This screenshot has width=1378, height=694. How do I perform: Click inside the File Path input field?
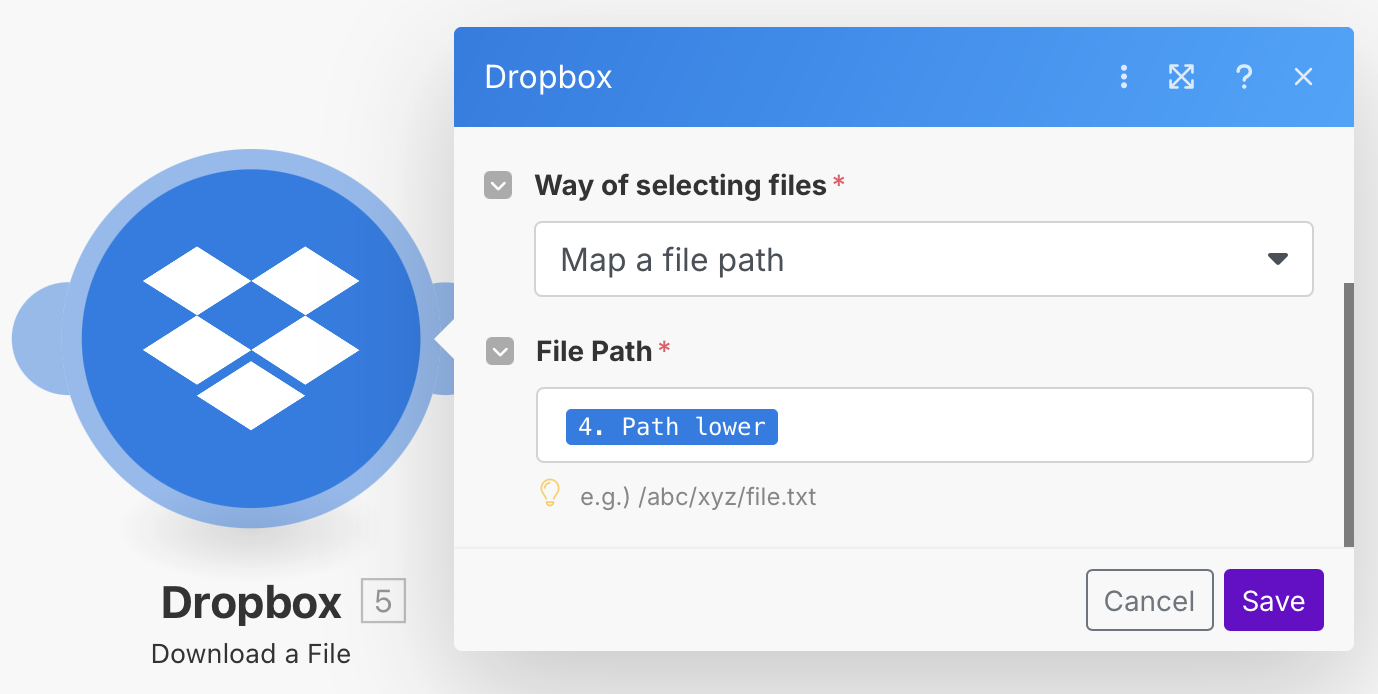[924, 425]
